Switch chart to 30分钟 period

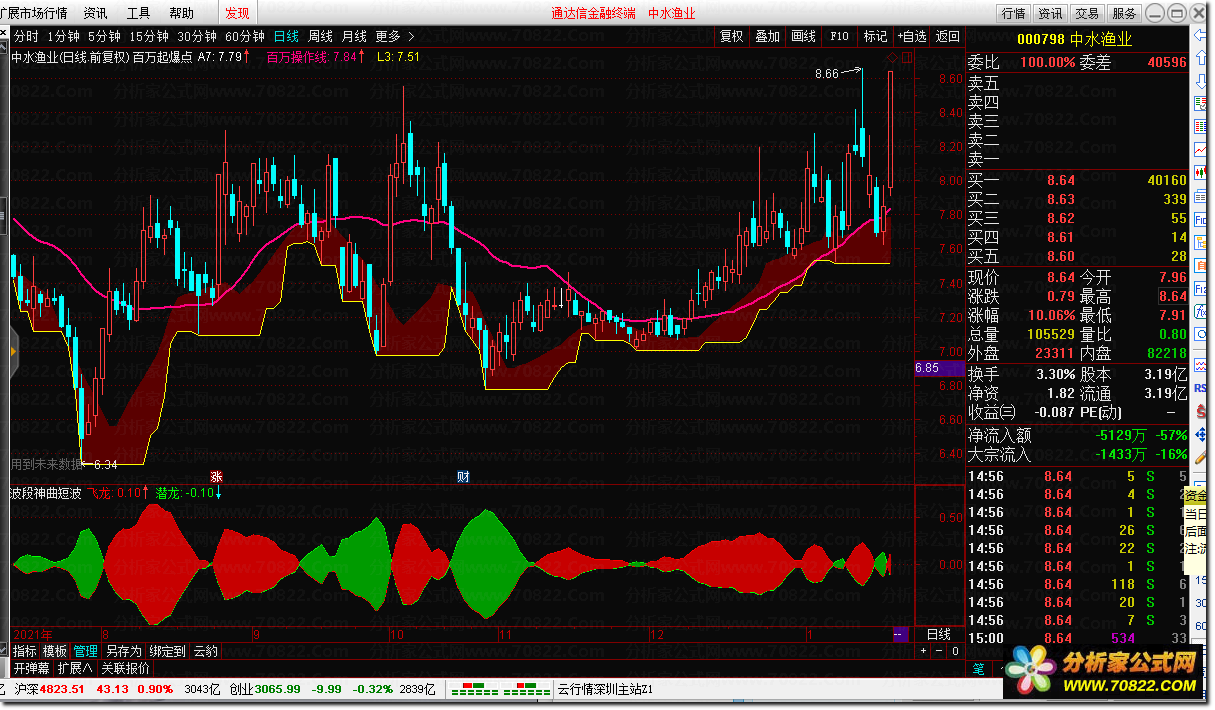(197, 36)
